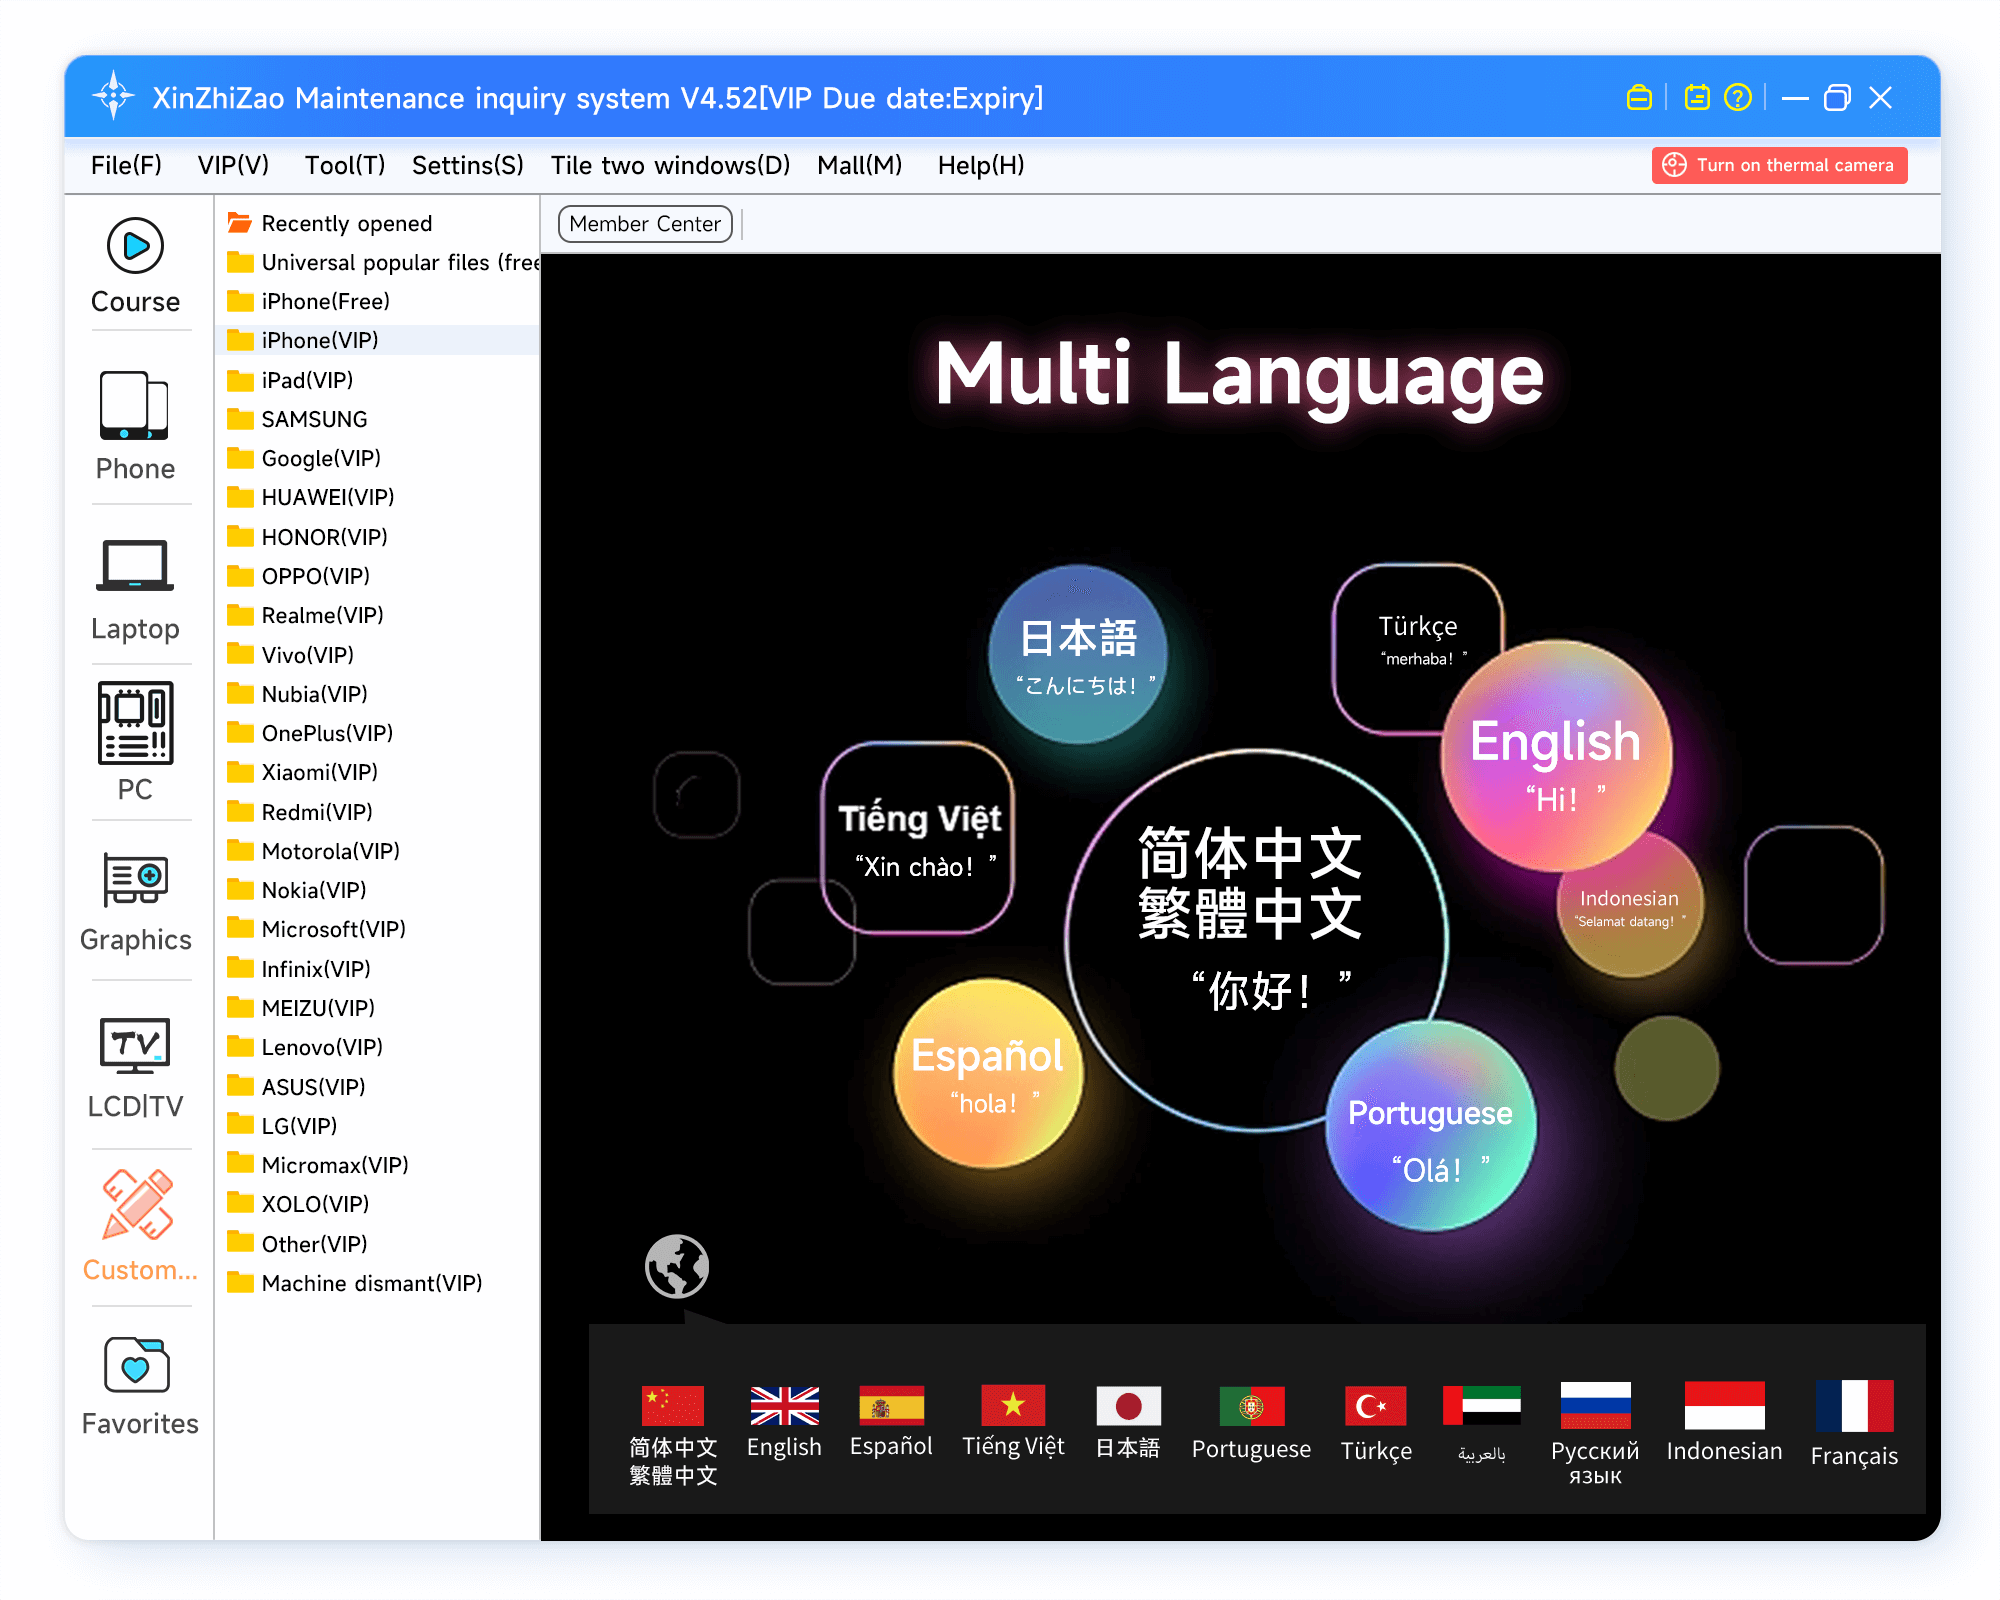Viewport: 2000px width, 1600px height.
Task: Switch to the Member Center tab
Action: [x=645, y=224]
